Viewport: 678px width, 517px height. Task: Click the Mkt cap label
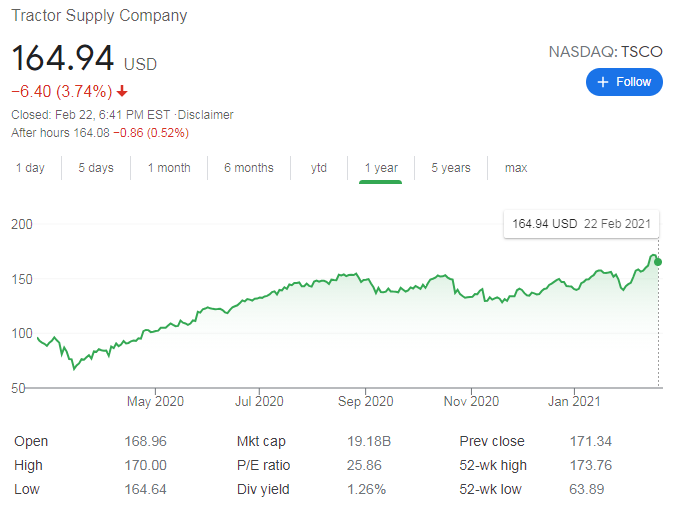pos(261,441)
